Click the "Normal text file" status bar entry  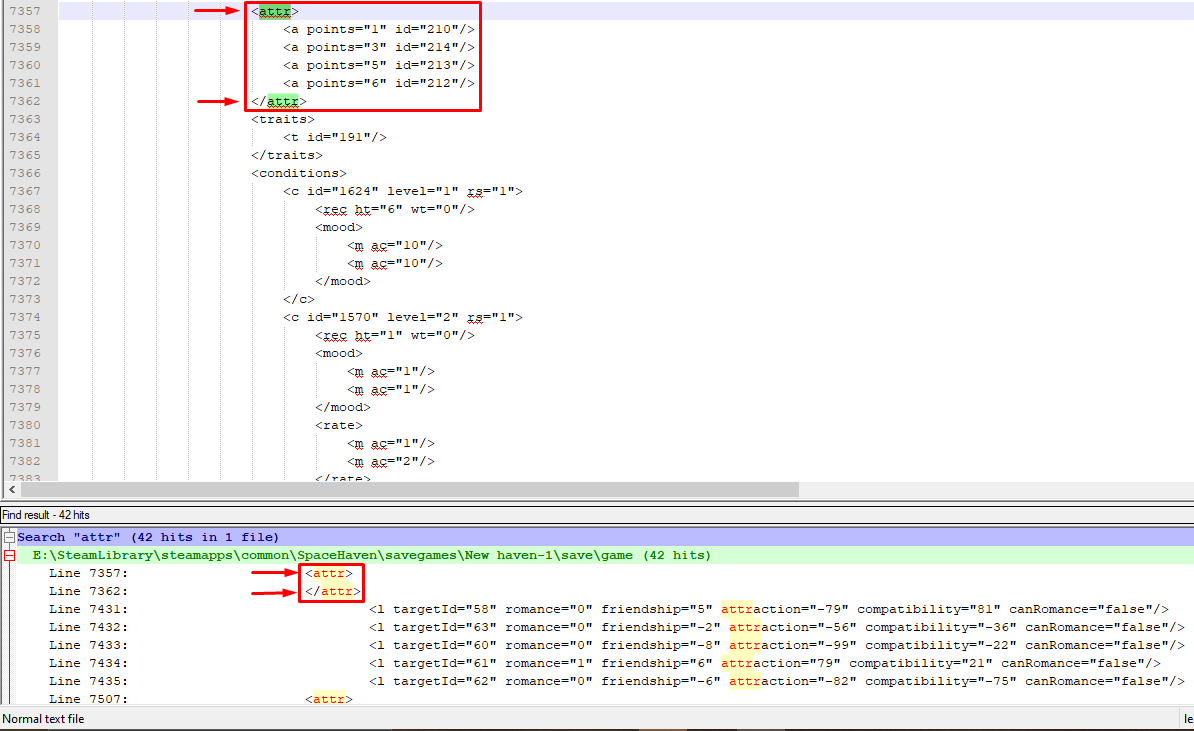click(43, 719)
